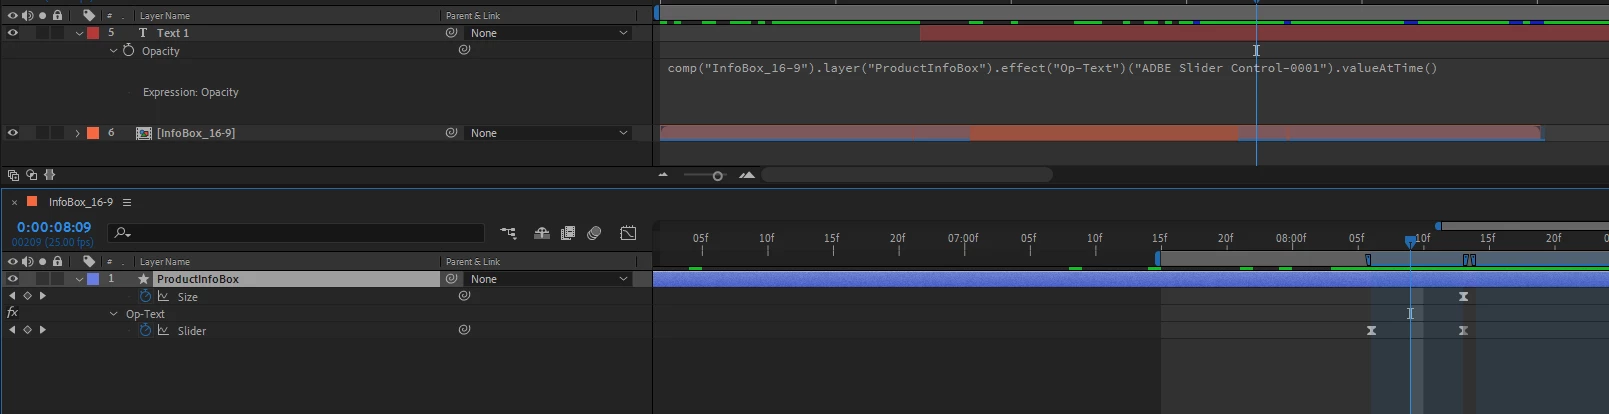Image resolution: width=1609 pixels, height=414 pixels.
Task: Click pick whip for [InfoBox_16-9] parent
Action: 452,133
